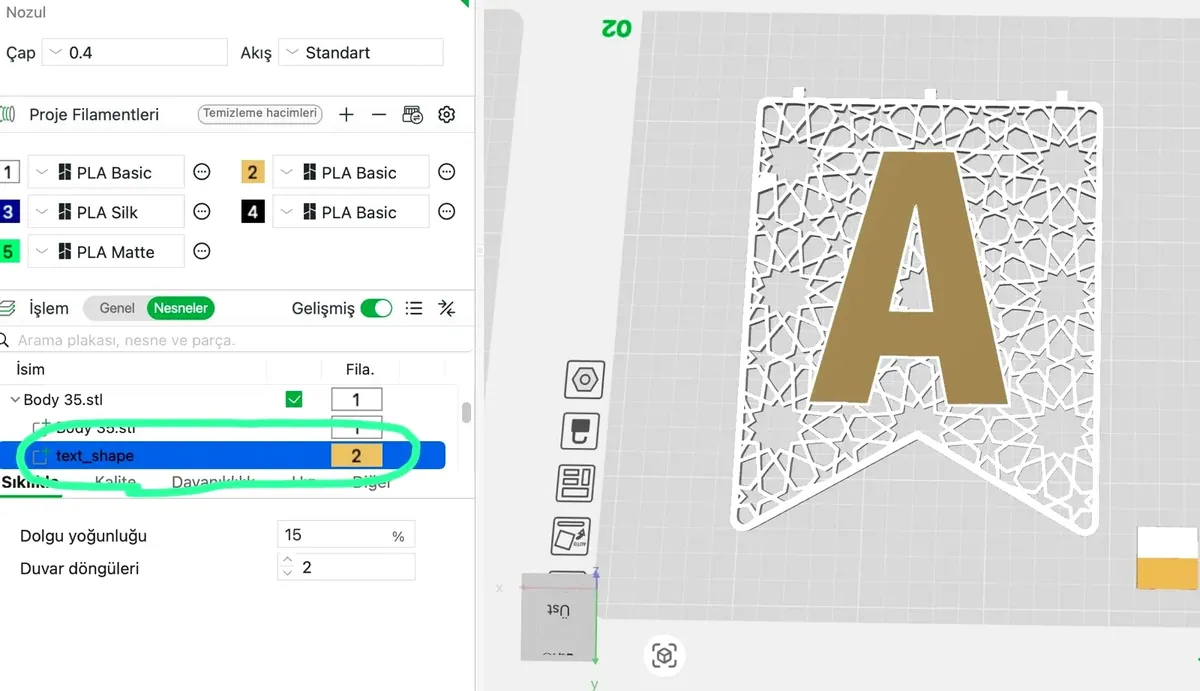This screenshot has height=691, width=1200.
Task: Click the compare presets arrows icon
Action: click(447, 309)
